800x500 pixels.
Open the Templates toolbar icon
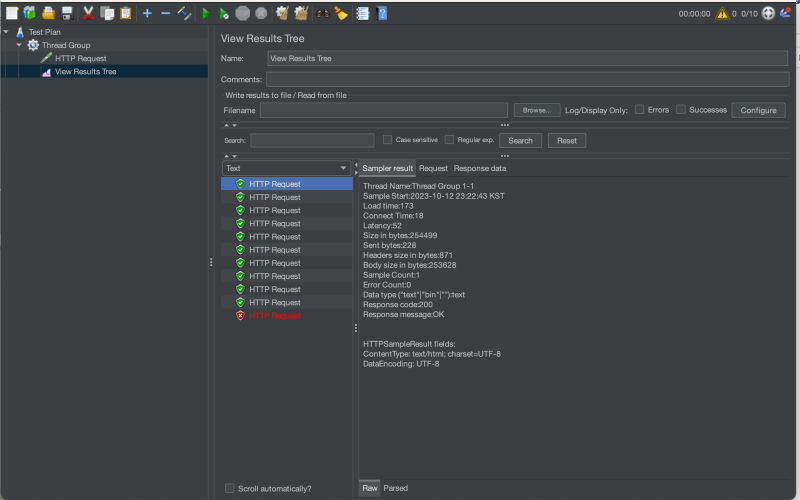30,13
